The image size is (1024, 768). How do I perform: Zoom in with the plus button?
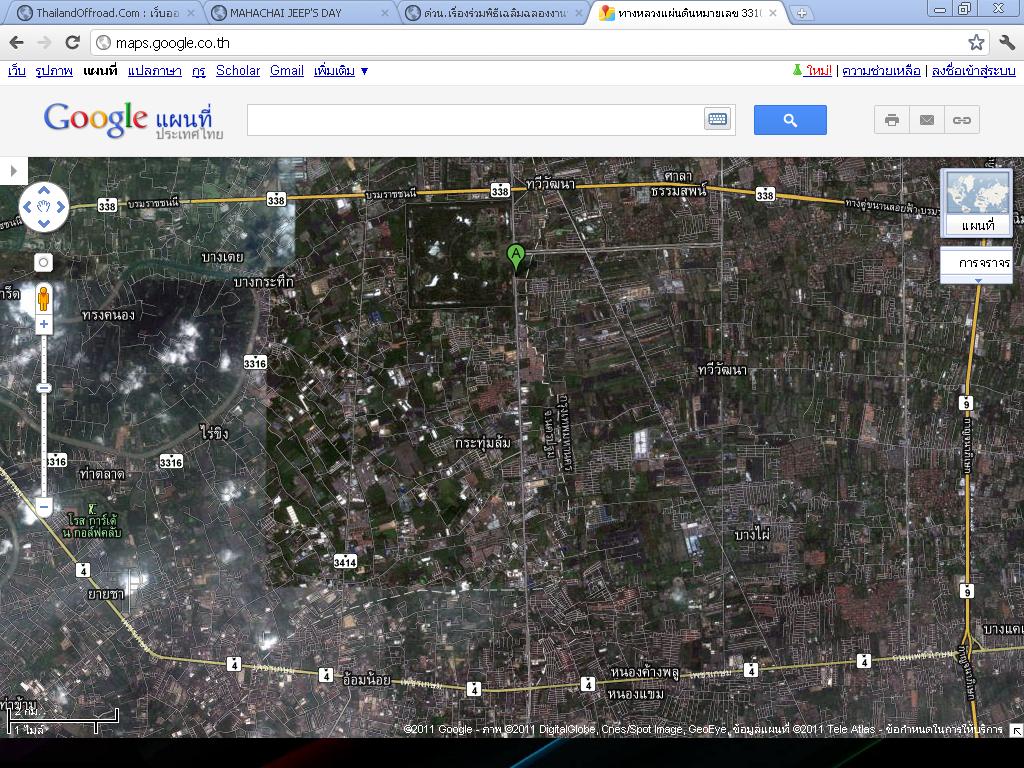(x=44, y=325)
